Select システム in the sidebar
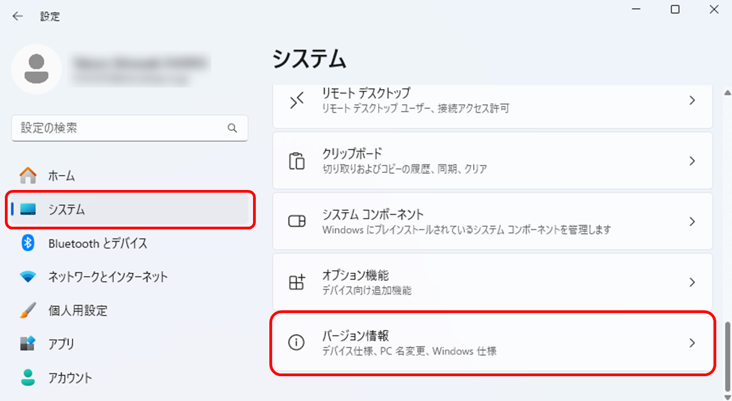Viewport: 732px width, 401px height. [x=130, y=210]
